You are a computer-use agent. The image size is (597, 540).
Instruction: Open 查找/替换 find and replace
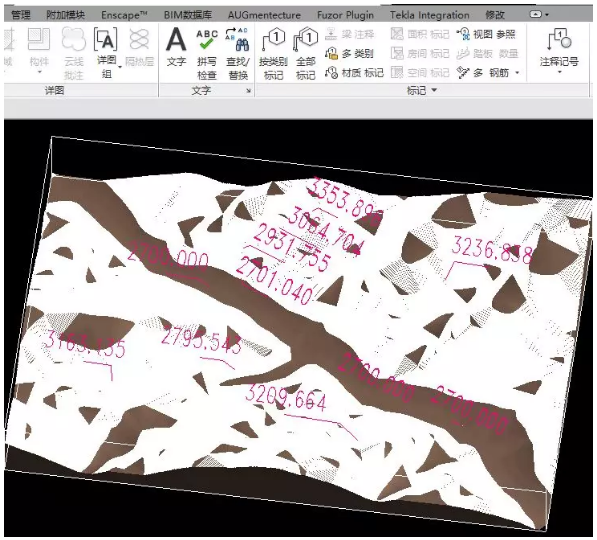coord(238,53)
